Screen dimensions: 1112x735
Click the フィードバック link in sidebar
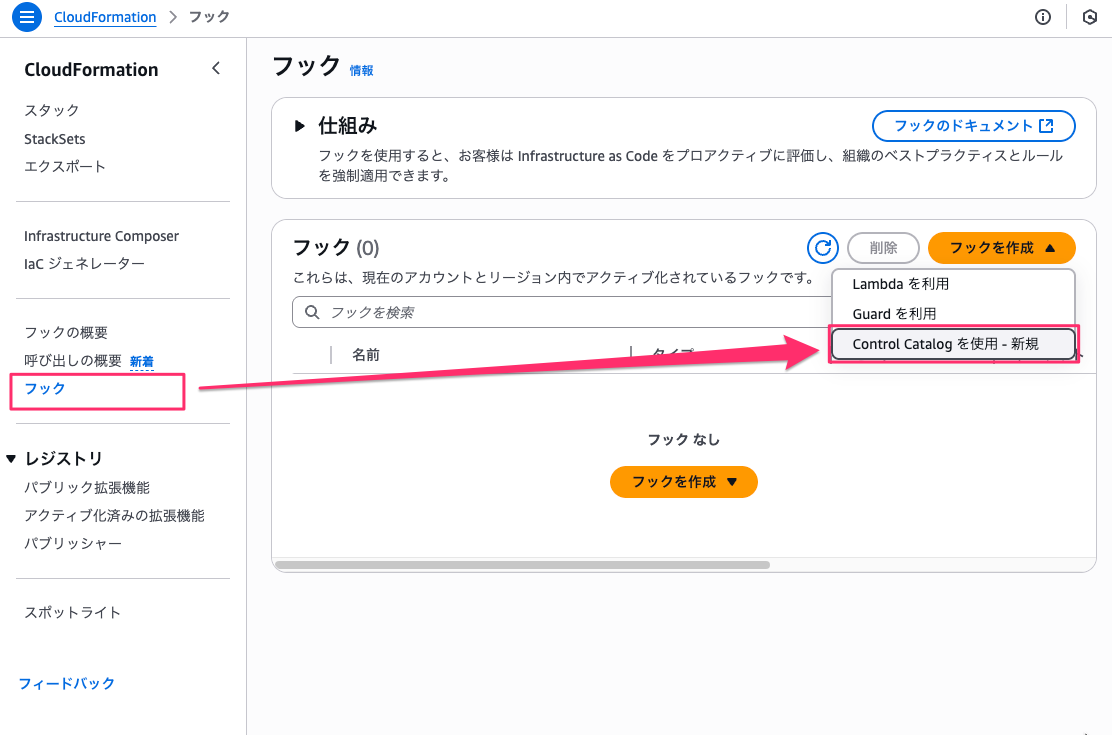click(x=67, y=683)
